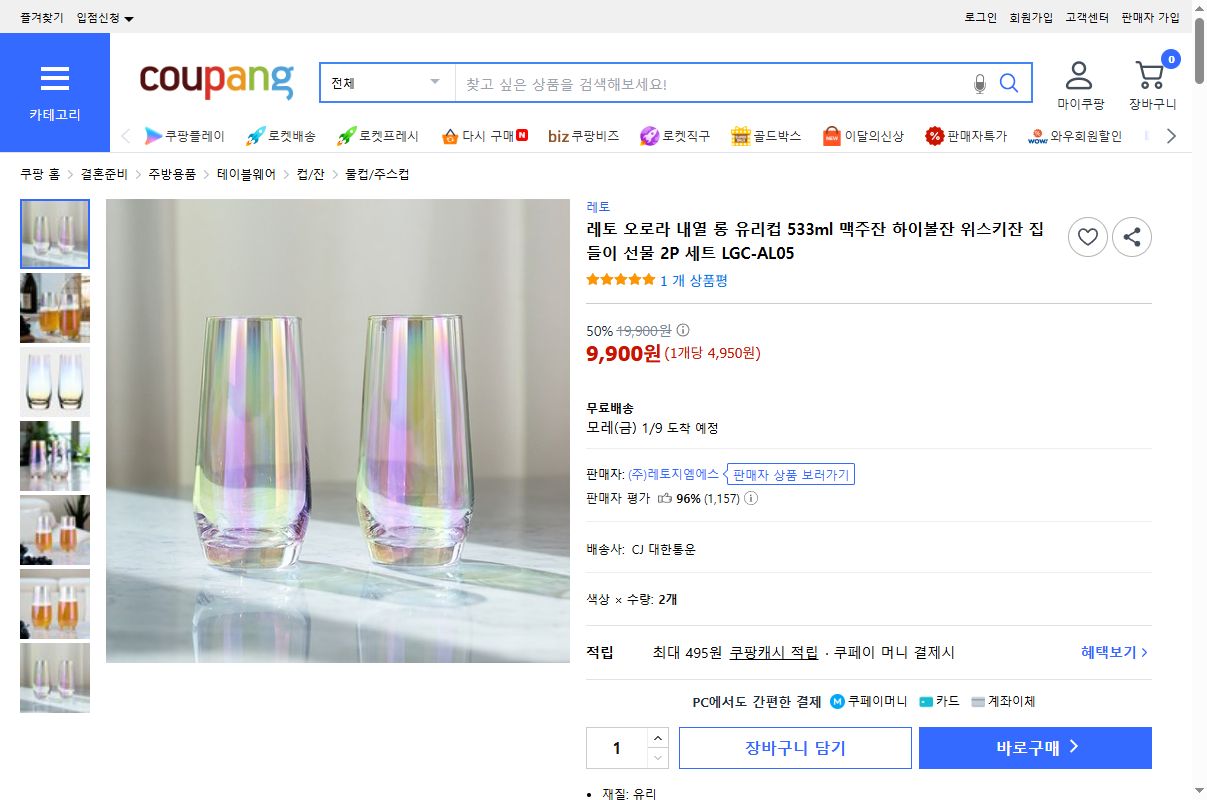
Task: Click the 골드박스 treasure box icon
Action: tap(739, 134)
